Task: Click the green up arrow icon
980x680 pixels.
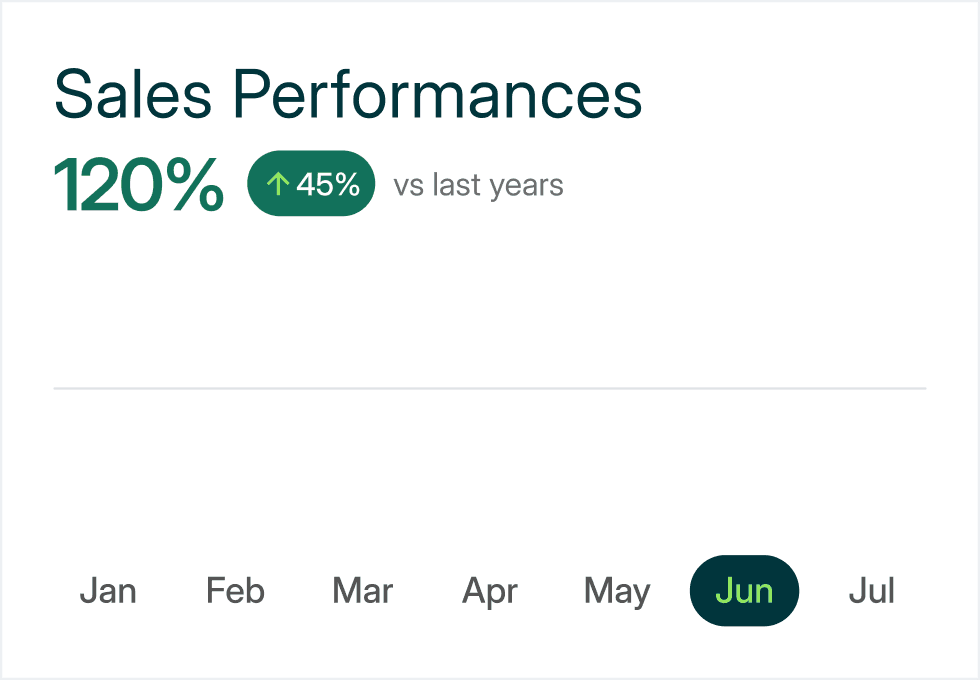Action: 278,184
